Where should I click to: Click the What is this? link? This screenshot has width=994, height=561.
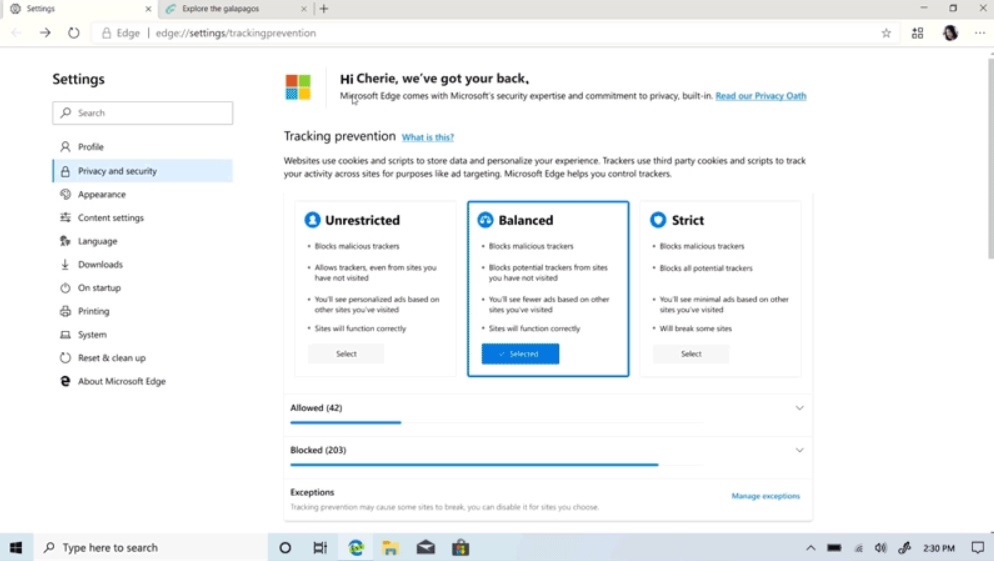pos(428,137)
